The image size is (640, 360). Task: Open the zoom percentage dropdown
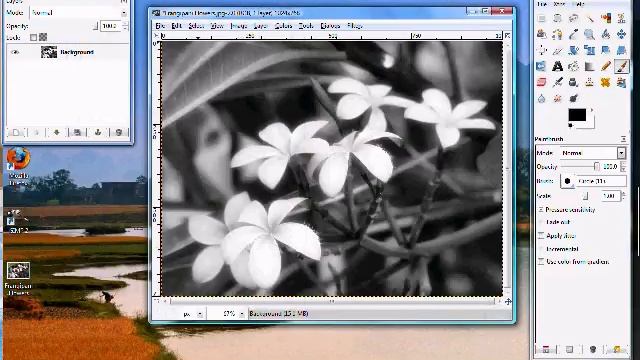coord(242,314)
